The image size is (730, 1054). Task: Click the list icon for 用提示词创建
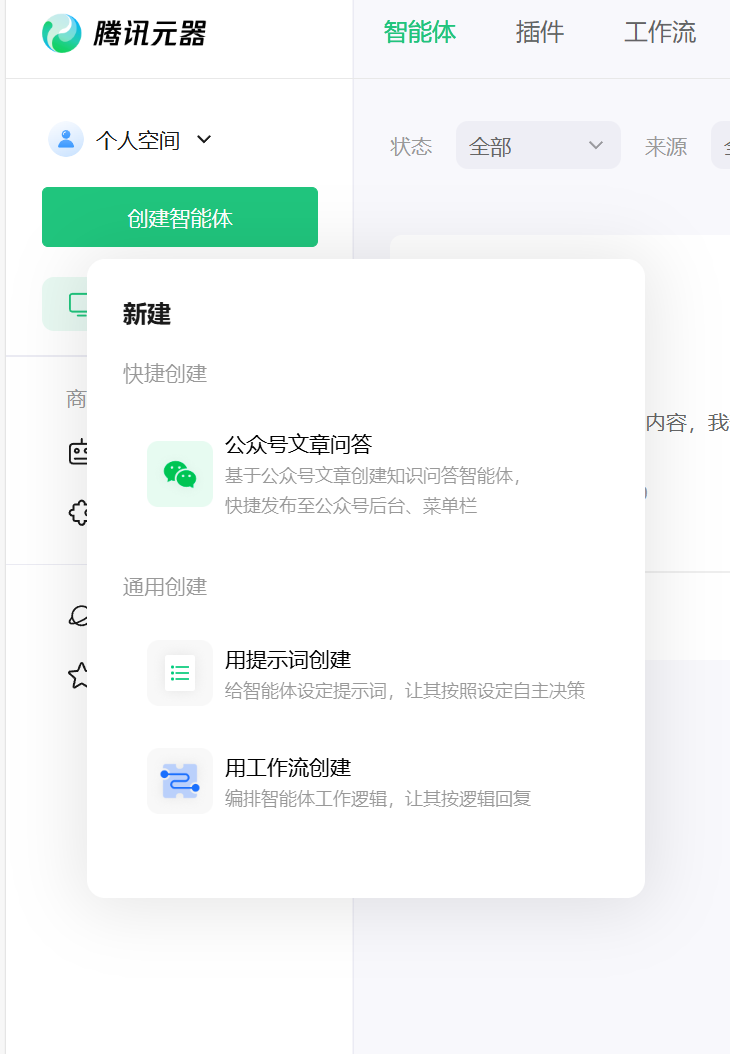tap(180, 673)
